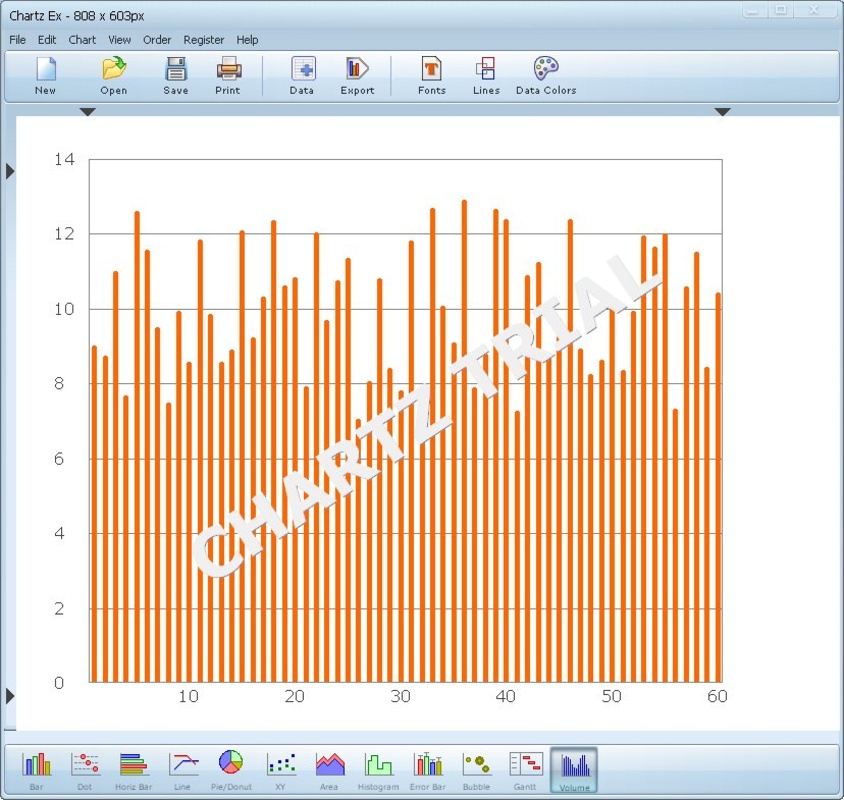The image size is (844, 800).
Task: Open a file with the Open icon
Action: 114,75
